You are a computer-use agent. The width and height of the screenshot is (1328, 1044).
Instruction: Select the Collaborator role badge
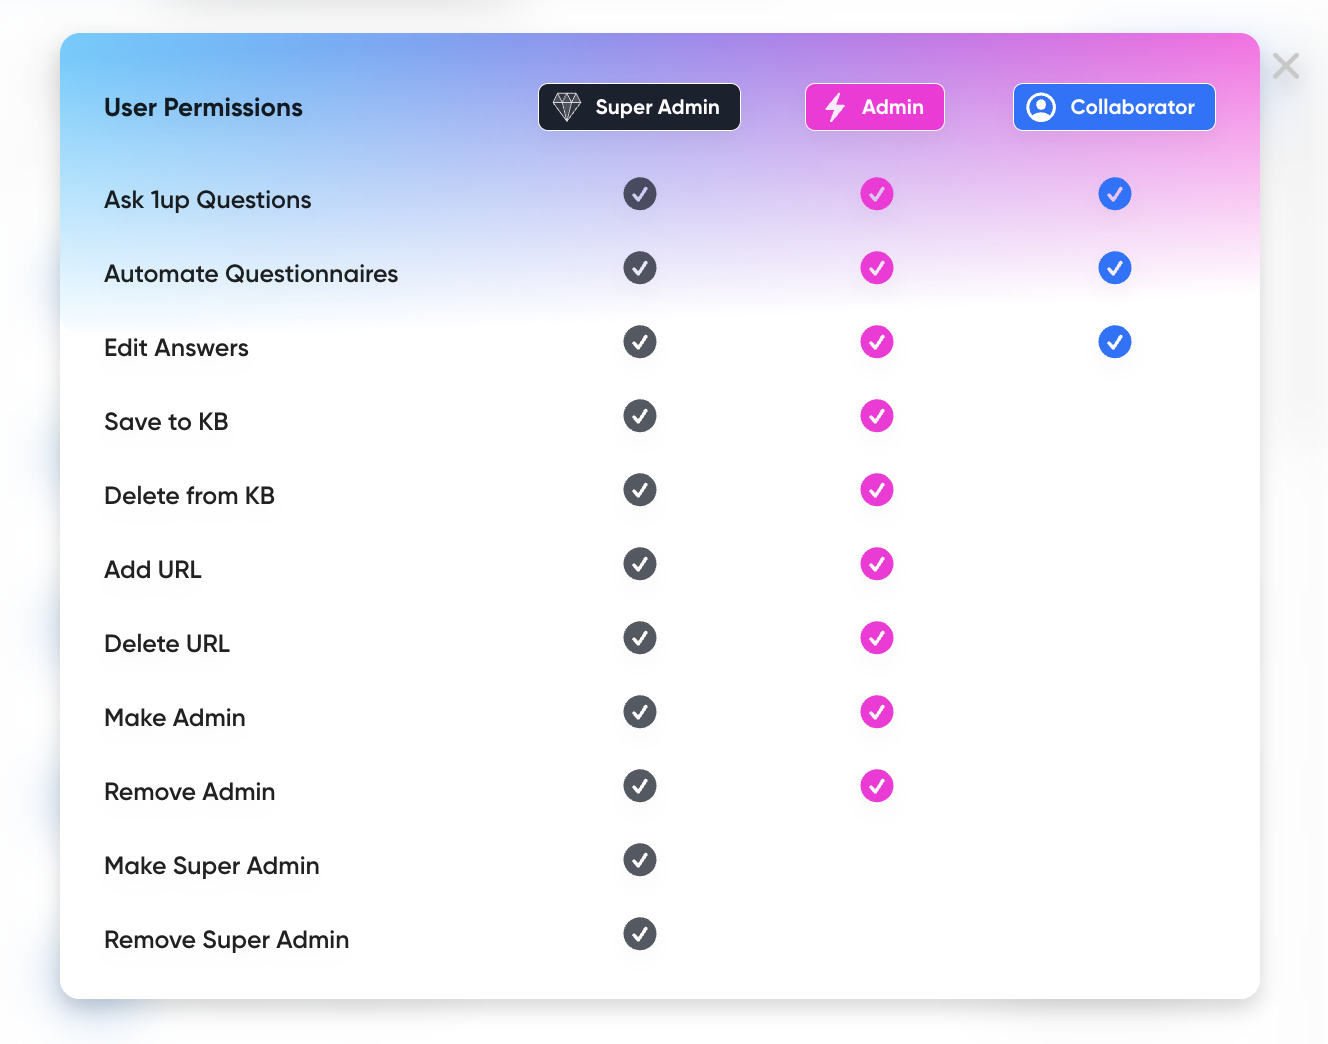[x=1114, y=107]
